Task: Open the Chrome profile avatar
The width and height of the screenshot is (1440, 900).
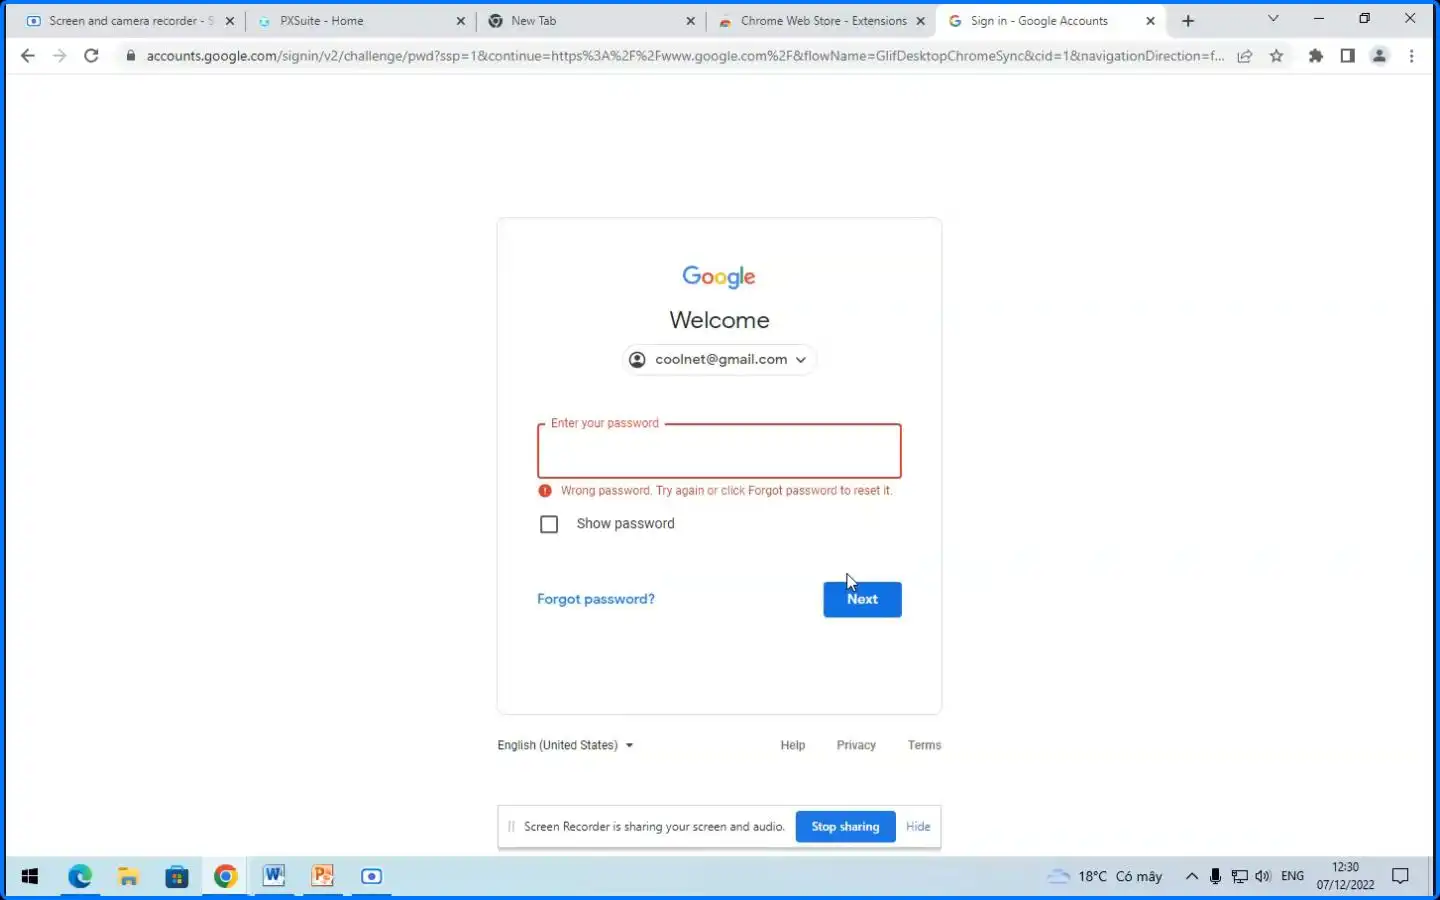Action: click(1380, 56)
